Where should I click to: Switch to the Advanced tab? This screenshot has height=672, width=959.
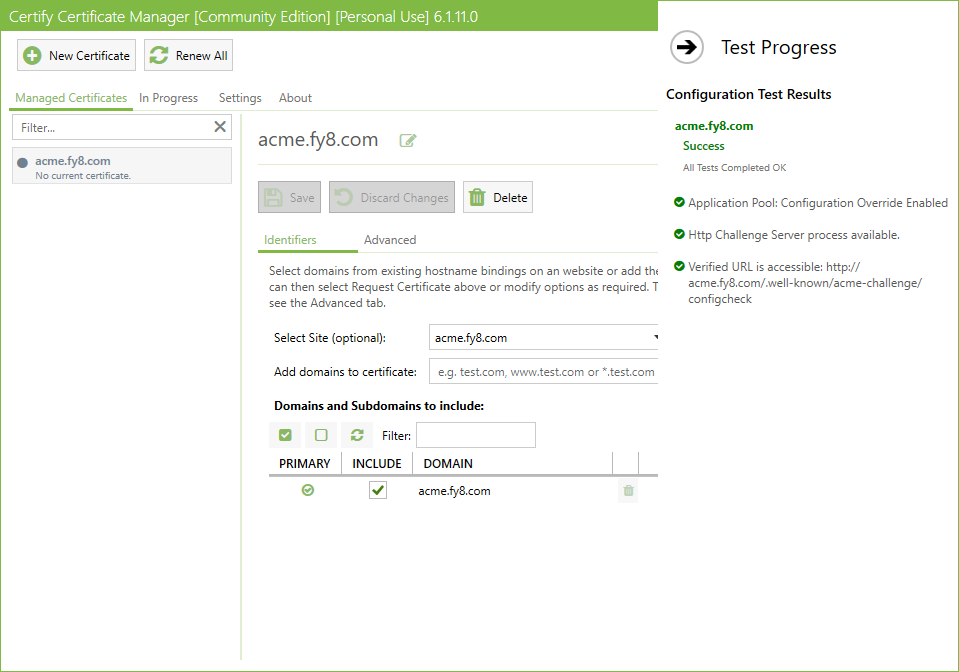click(390, 240)
